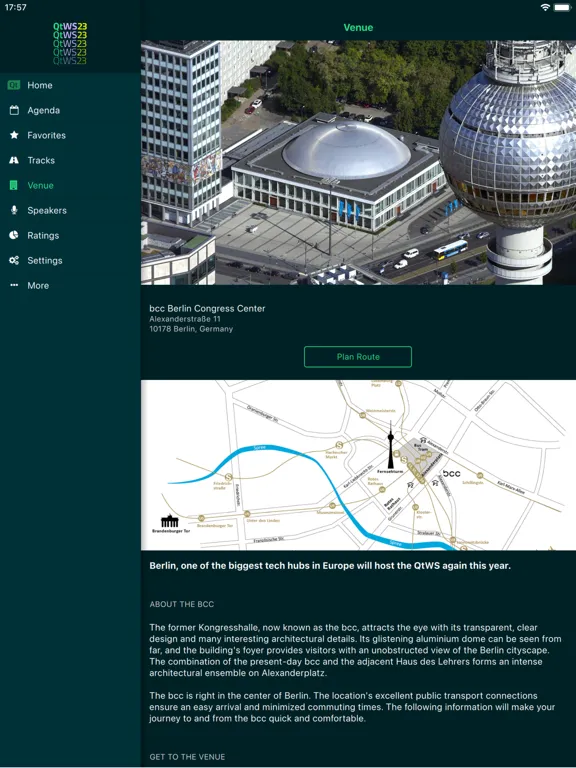
Task: Click the "10178 Berlin, Germany" line
Action: click(x=191, y=329)
